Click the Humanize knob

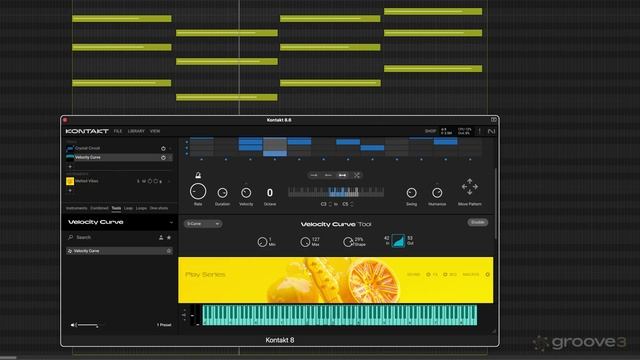(x=437, y=192)
